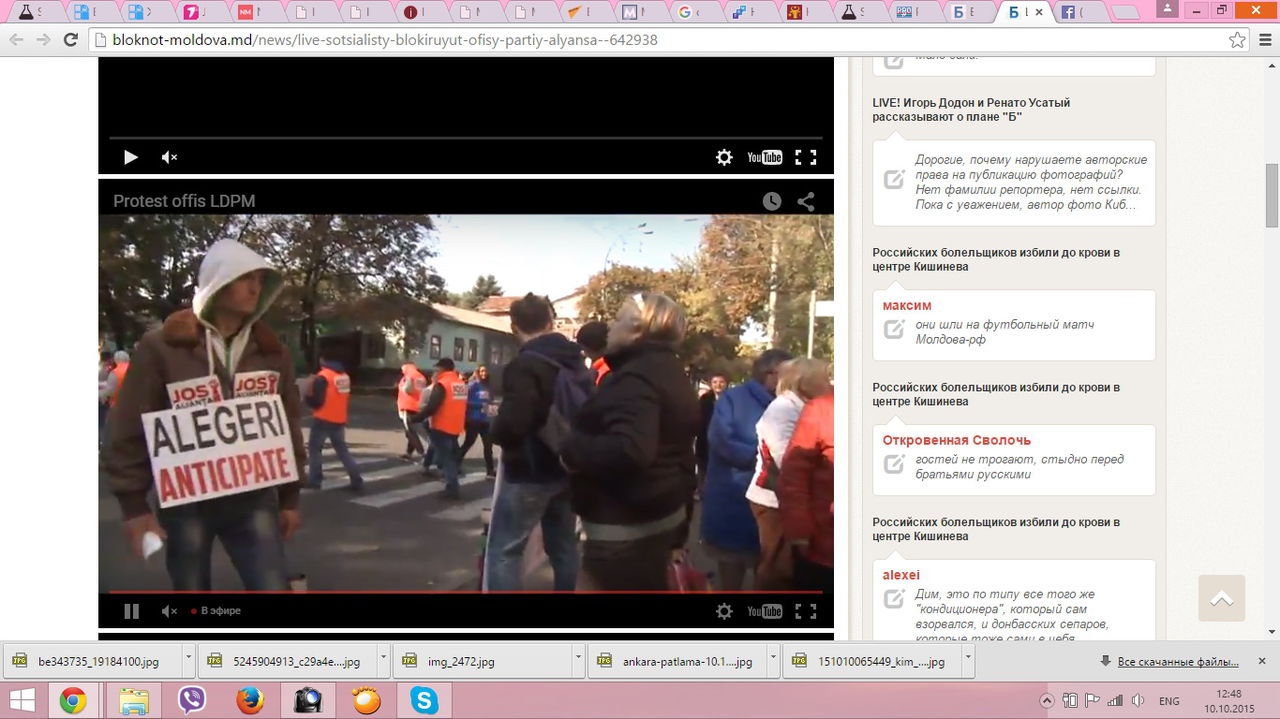Open dropdown arrow for img_2472.jpg

click(x=577, y=661)
